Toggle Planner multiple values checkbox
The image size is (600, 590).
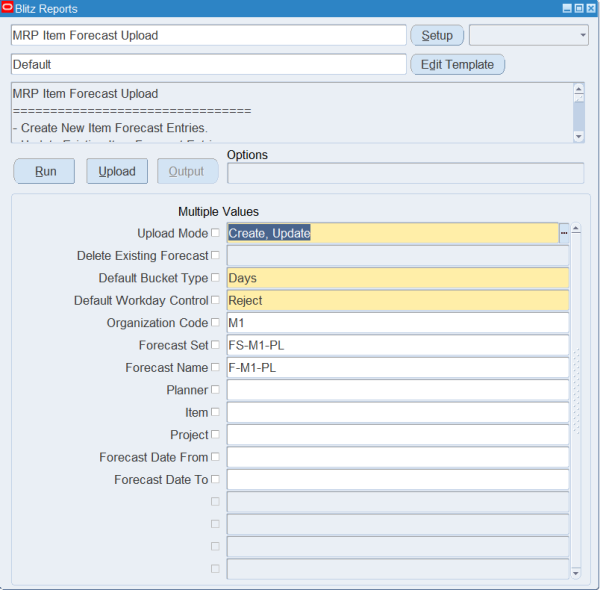215,390
